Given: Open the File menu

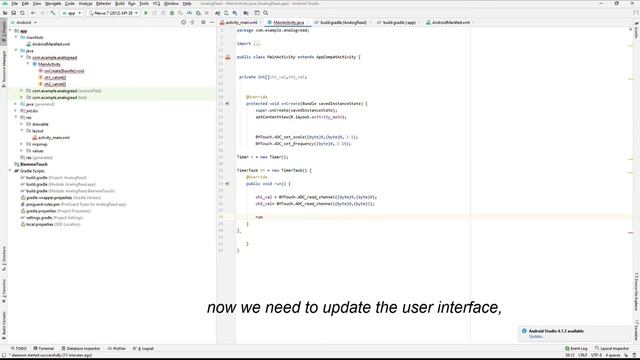Looking at the screenshot, I should (x=14, y=4).
